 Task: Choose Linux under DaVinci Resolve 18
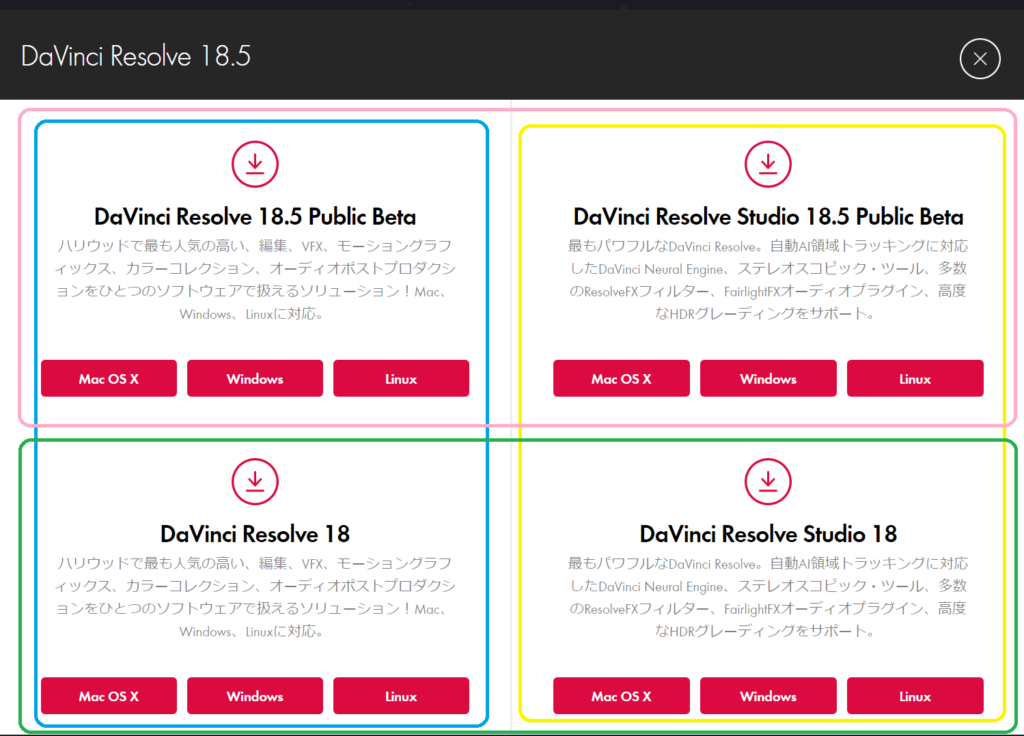pos(401,696)
